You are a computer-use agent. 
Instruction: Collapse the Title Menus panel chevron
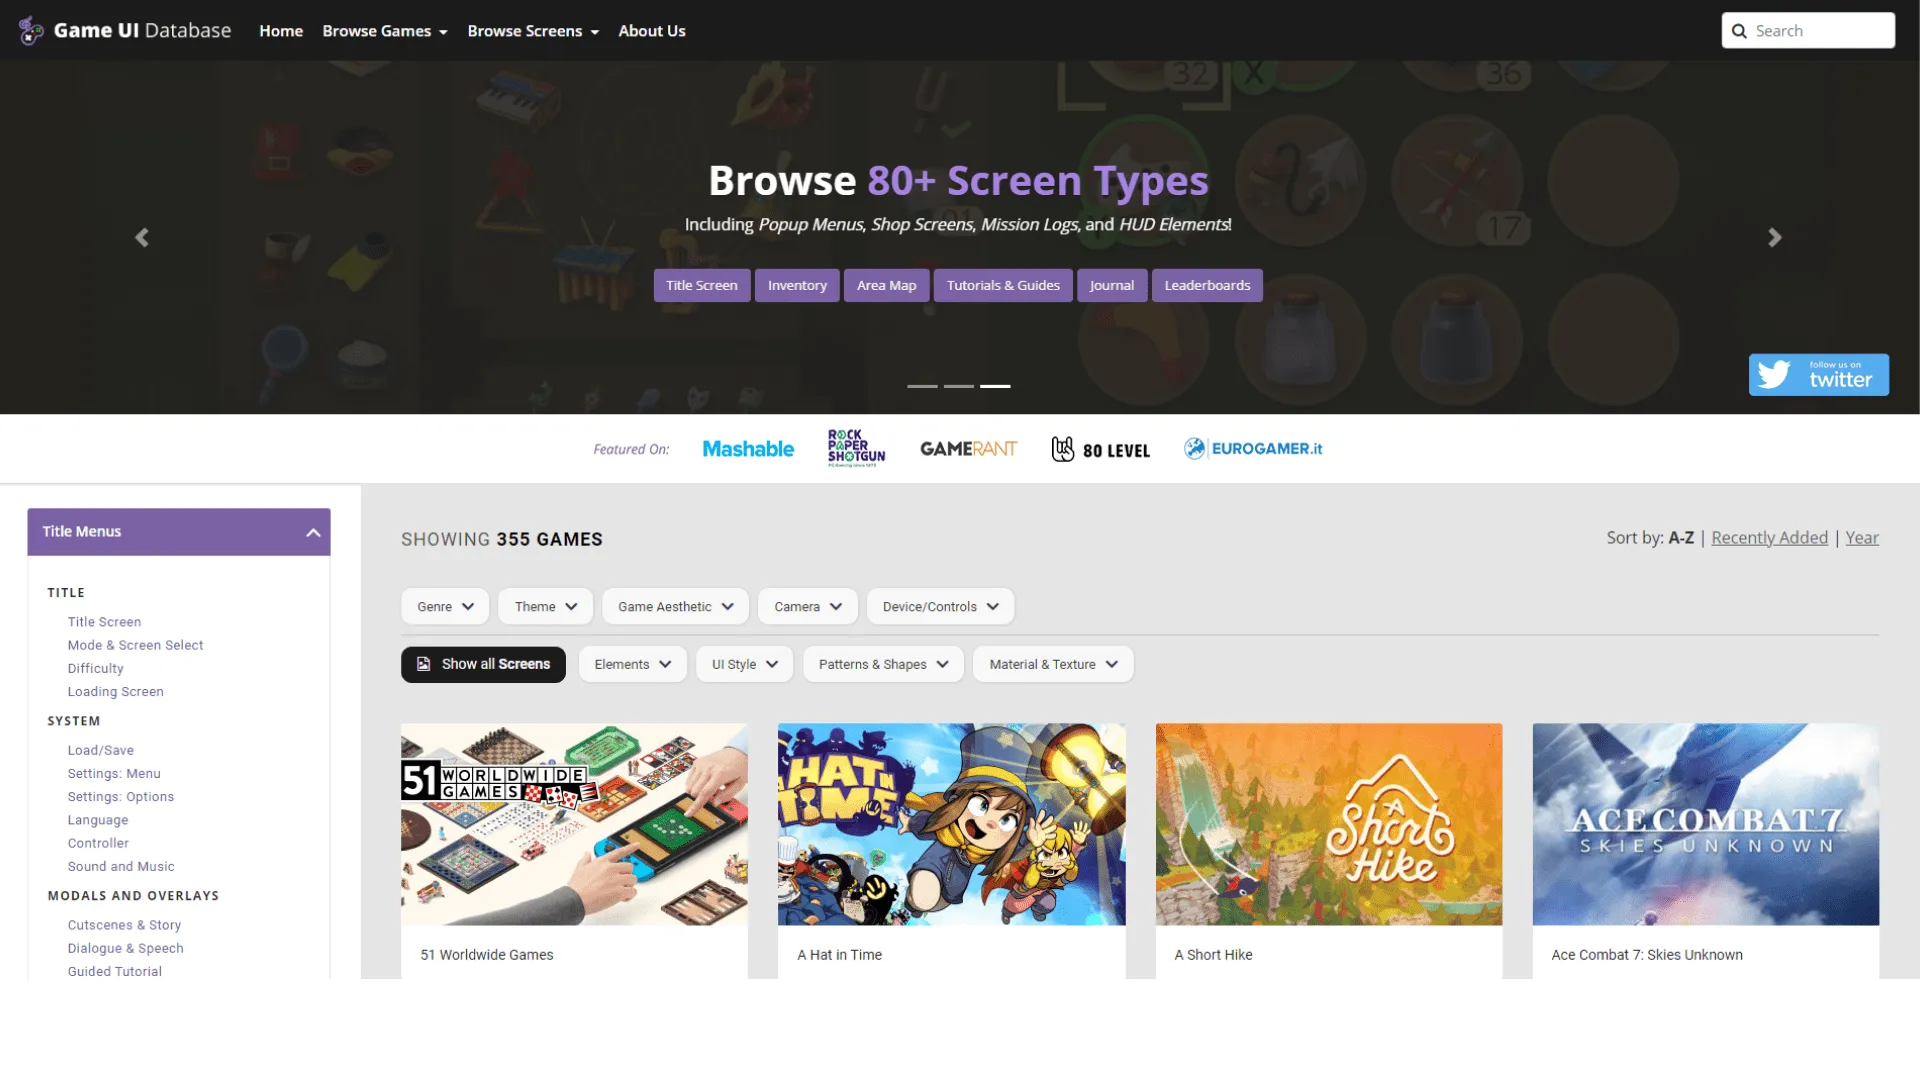(313, 532)
